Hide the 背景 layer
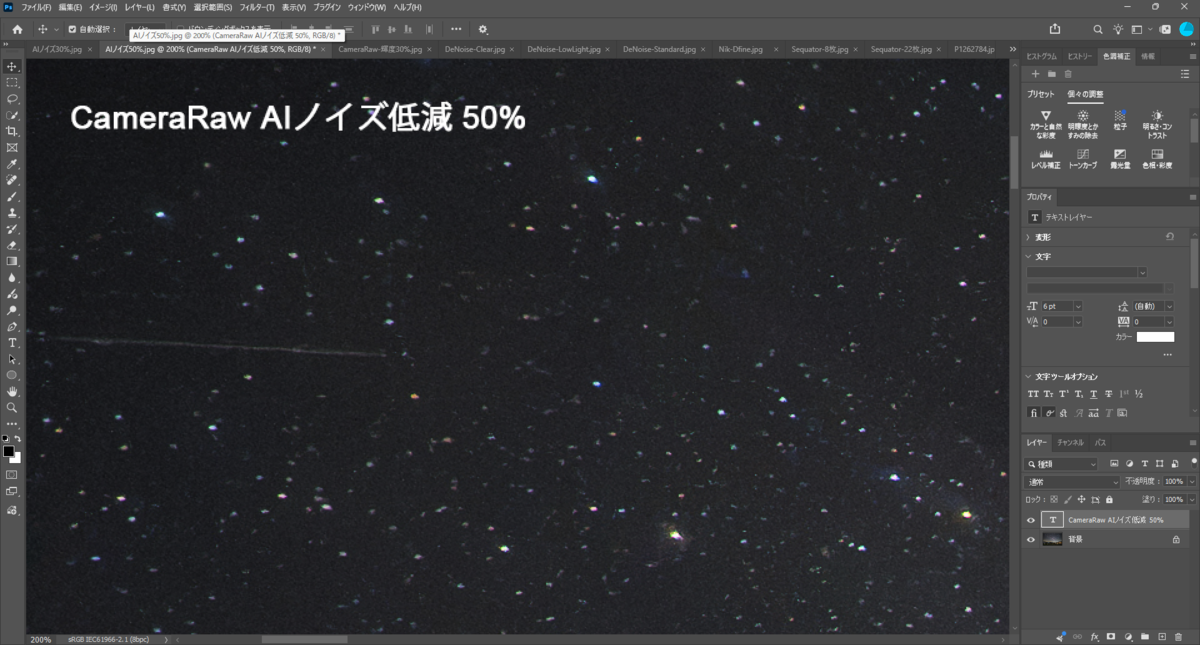This screenshot has height=645, width=1200. [x=1031, y=539]
